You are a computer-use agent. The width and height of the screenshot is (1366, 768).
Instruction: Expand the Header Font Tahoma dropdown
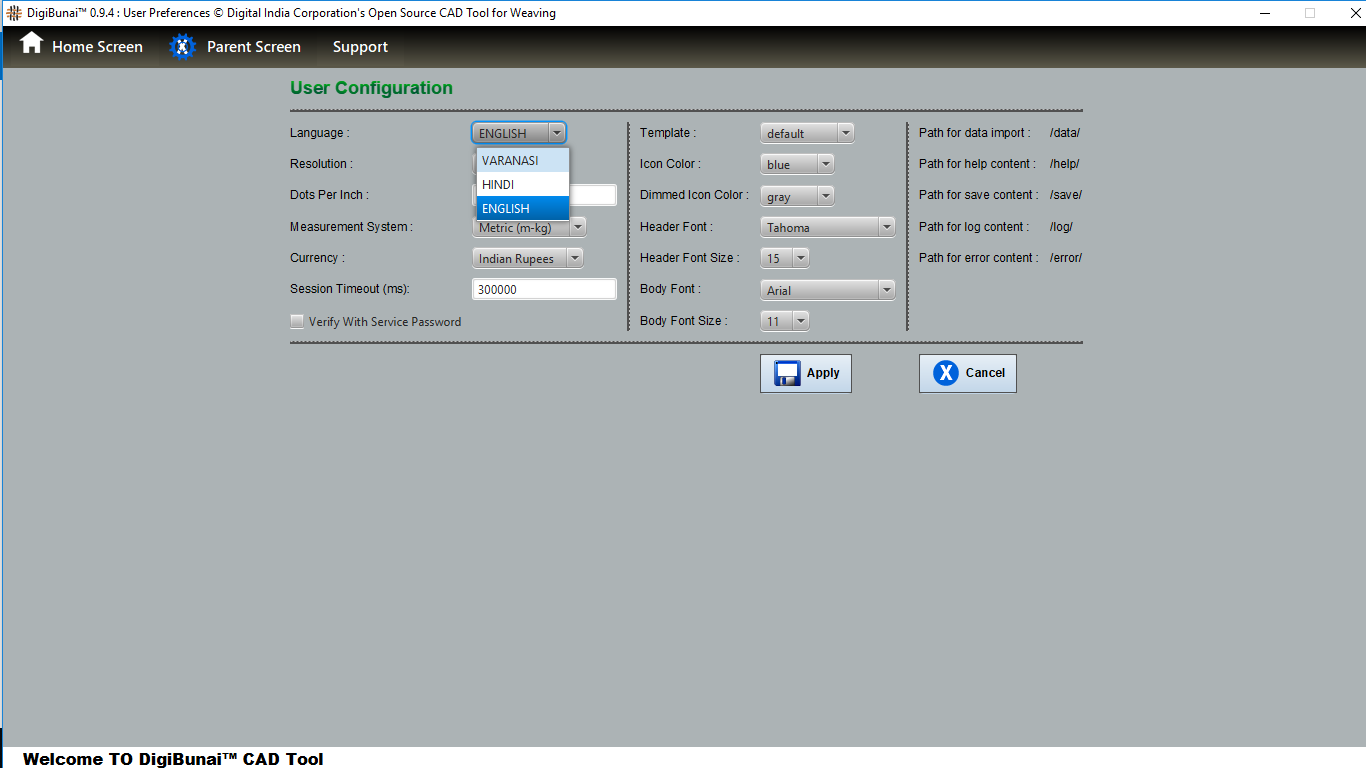click(x=827, y=228)
